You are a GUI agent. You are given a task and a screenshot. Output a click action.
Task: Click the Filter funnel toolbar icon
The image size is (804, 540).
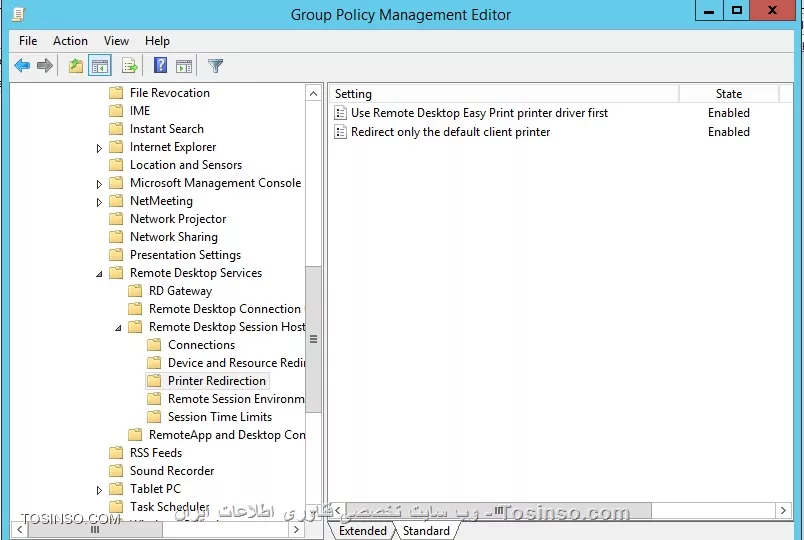215,66
